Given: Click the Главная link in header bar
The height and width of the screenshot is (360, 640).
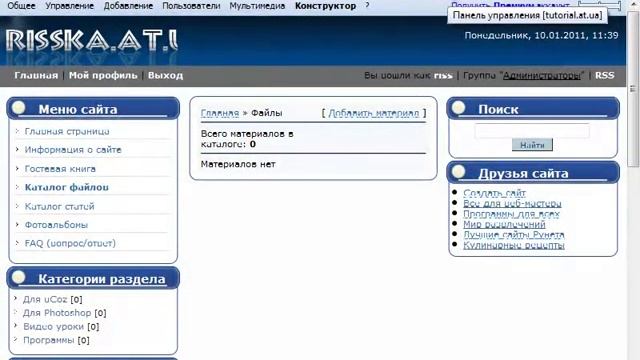Looking at the screenshot, I should 36,76.
